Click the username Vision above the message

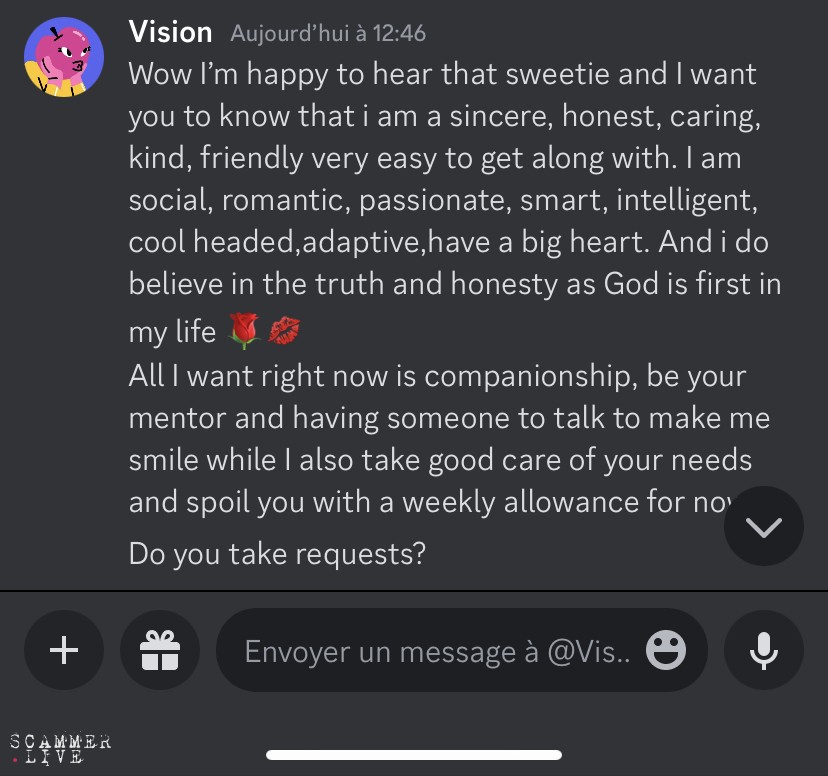[170, 32]
